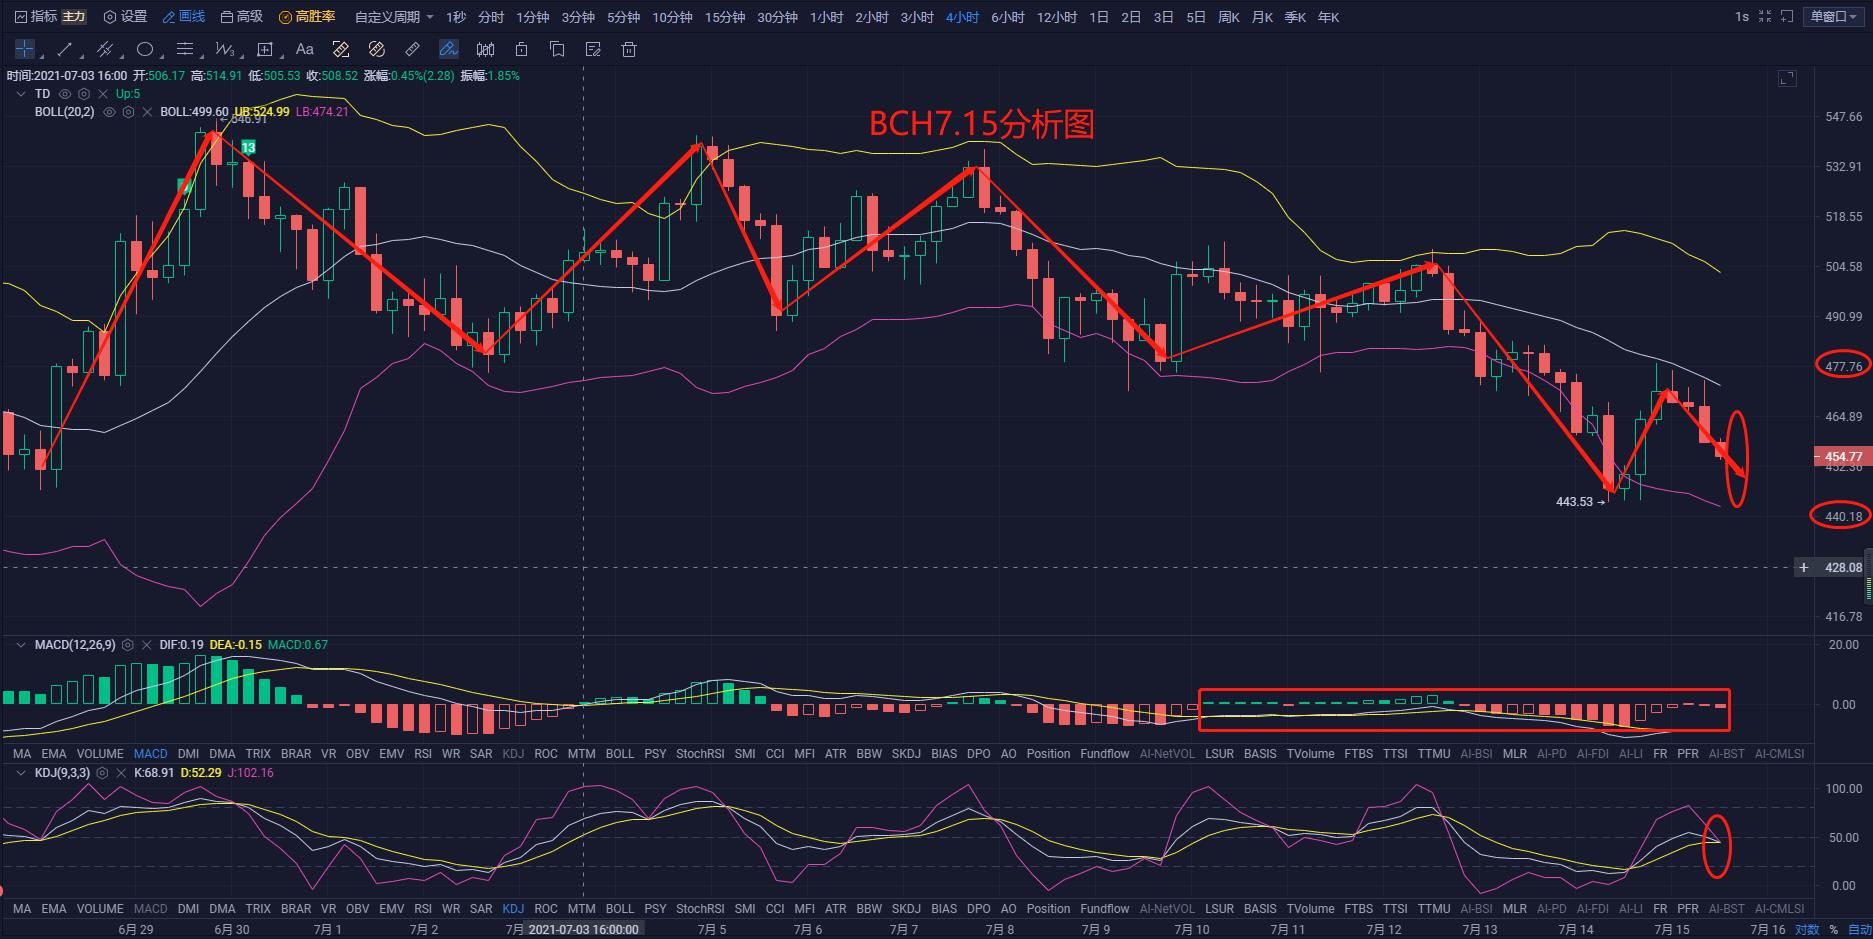Click the add window icon near 单窗口
The width and height of the screenshot is (1873, 939).
point(1786,17)
